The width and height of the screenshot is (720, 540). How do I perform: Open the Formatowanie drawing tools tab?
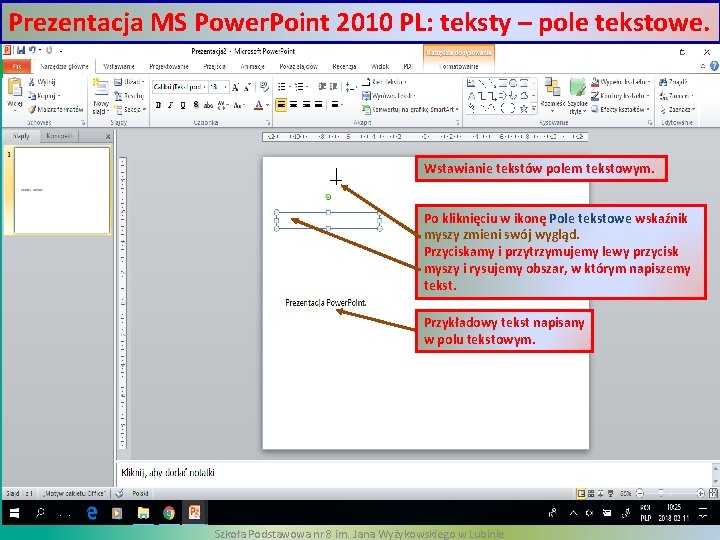[459, 67]
